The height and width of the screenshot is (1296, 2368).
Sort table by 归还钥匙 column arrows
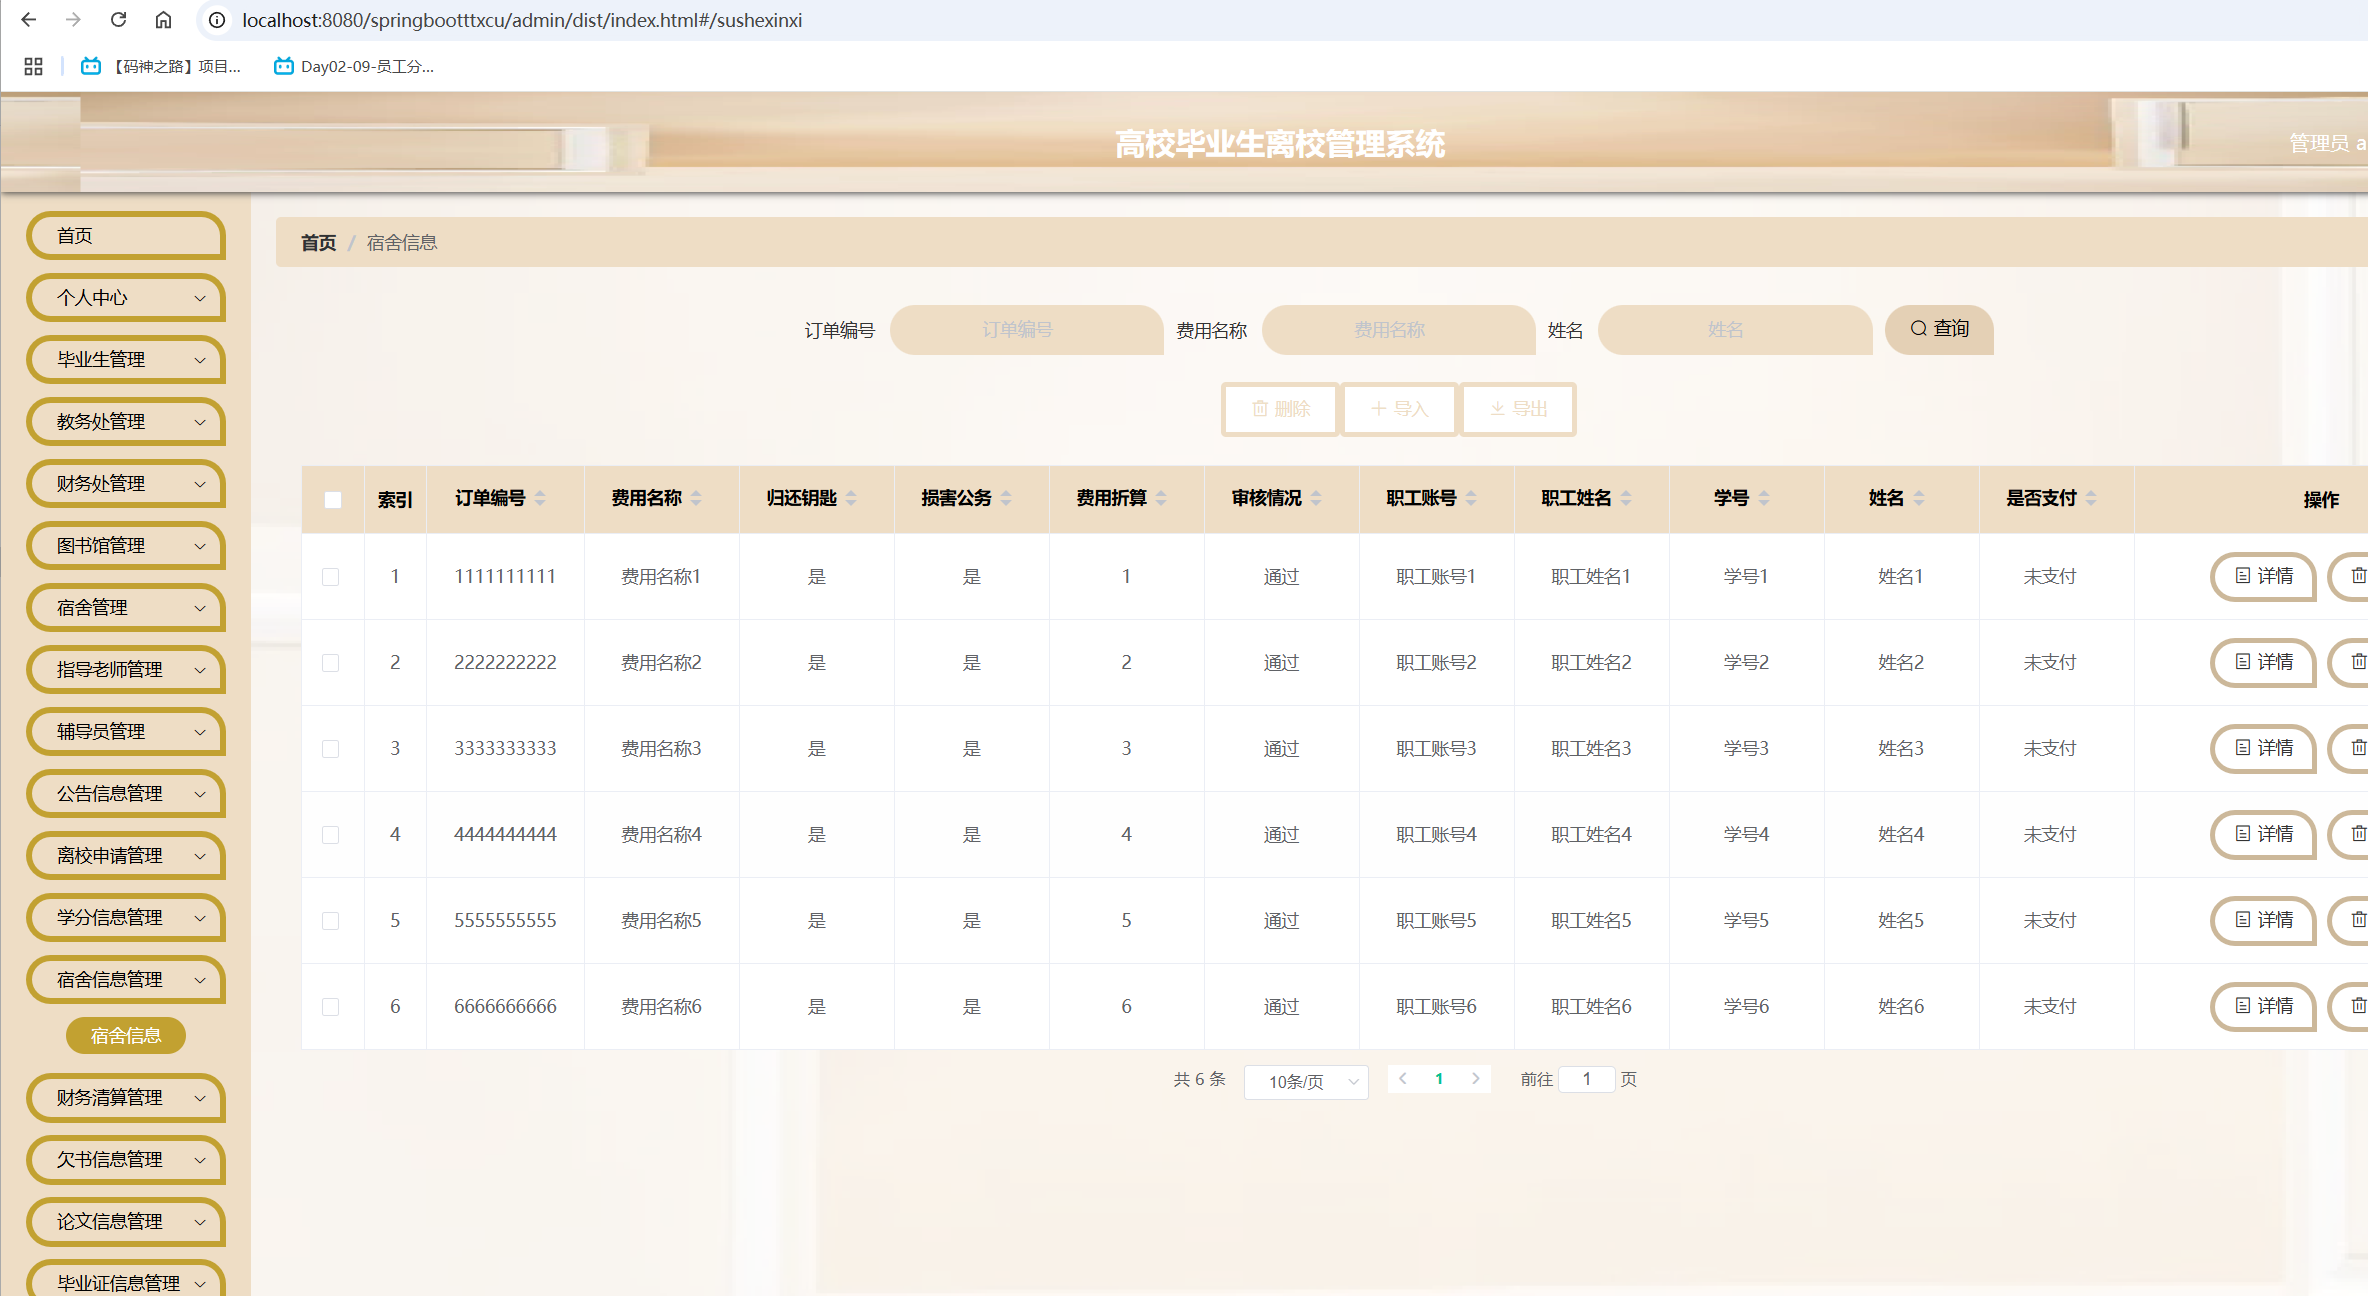[851, 498]
